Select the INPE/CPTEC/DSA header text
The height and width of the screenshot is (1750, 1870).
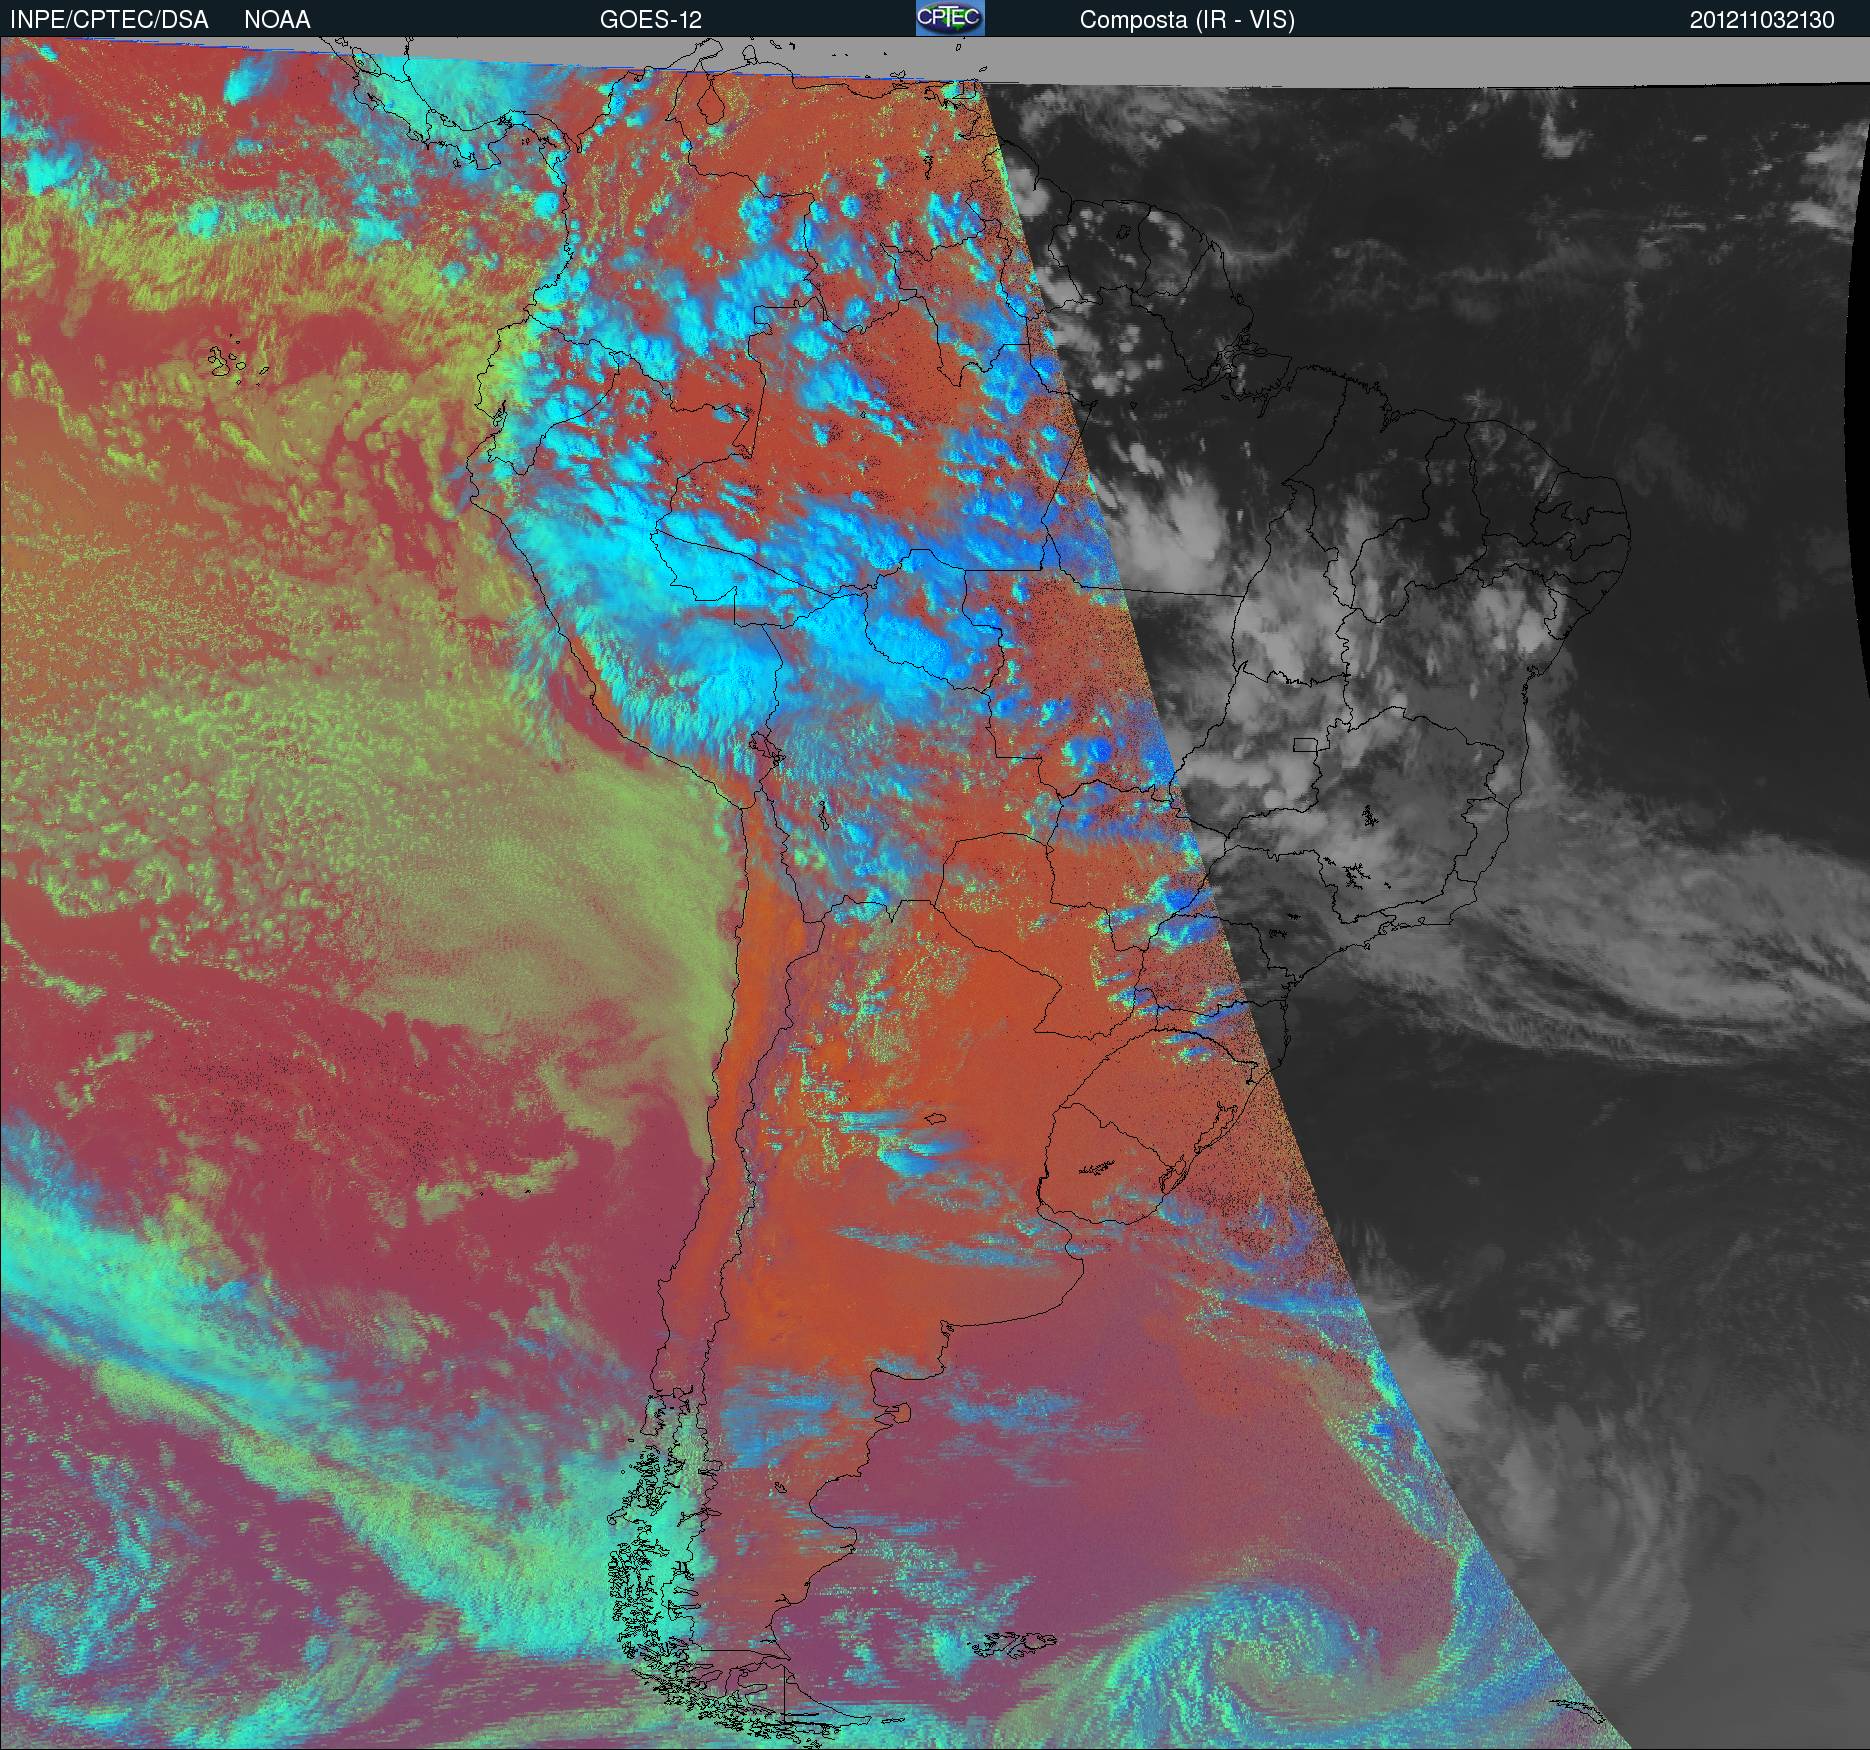coord(109,20)
